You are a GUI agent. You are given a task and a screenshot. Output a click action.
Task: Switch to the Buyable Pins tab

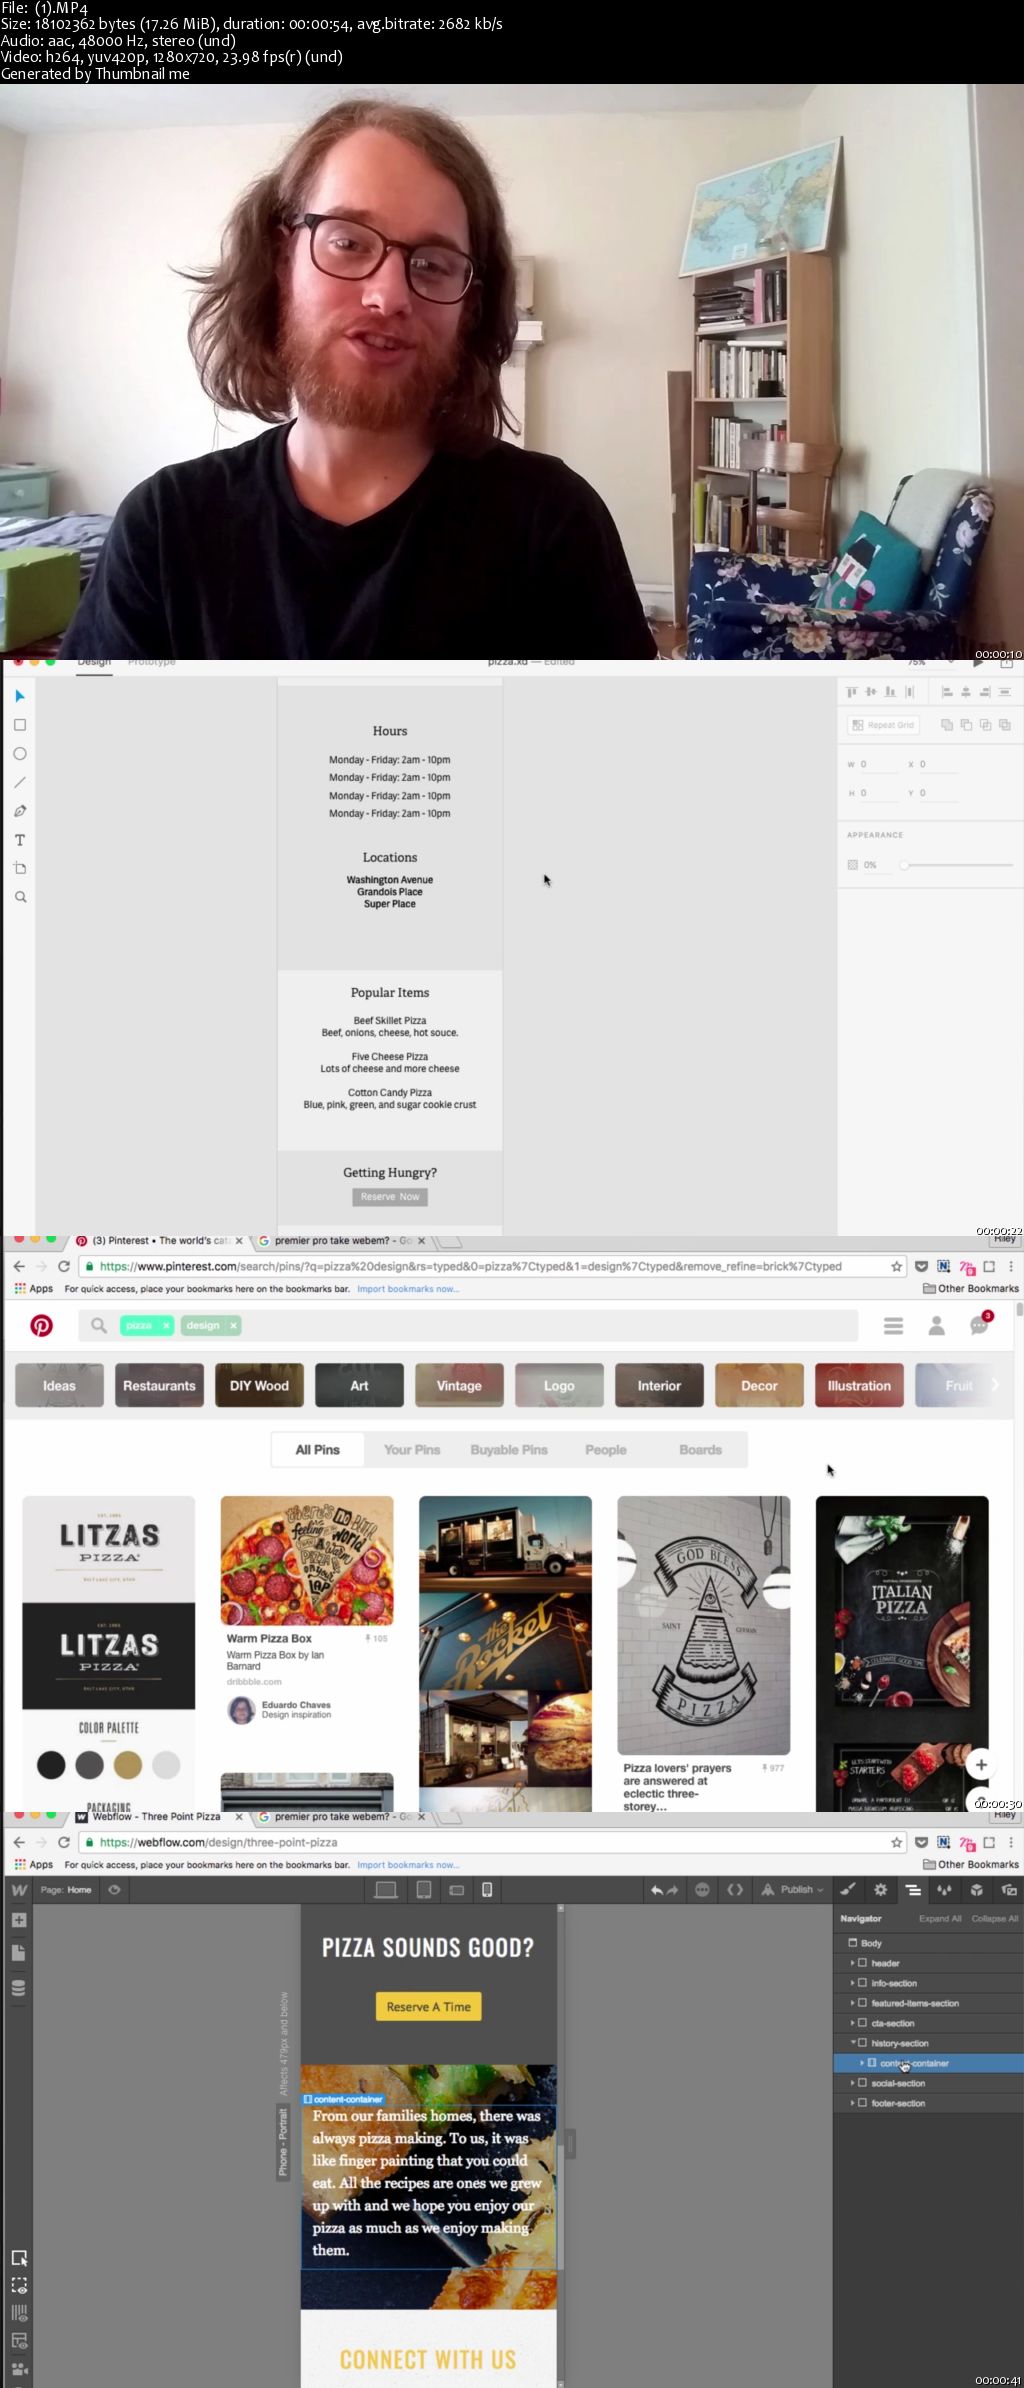(x=509, y=1450)
